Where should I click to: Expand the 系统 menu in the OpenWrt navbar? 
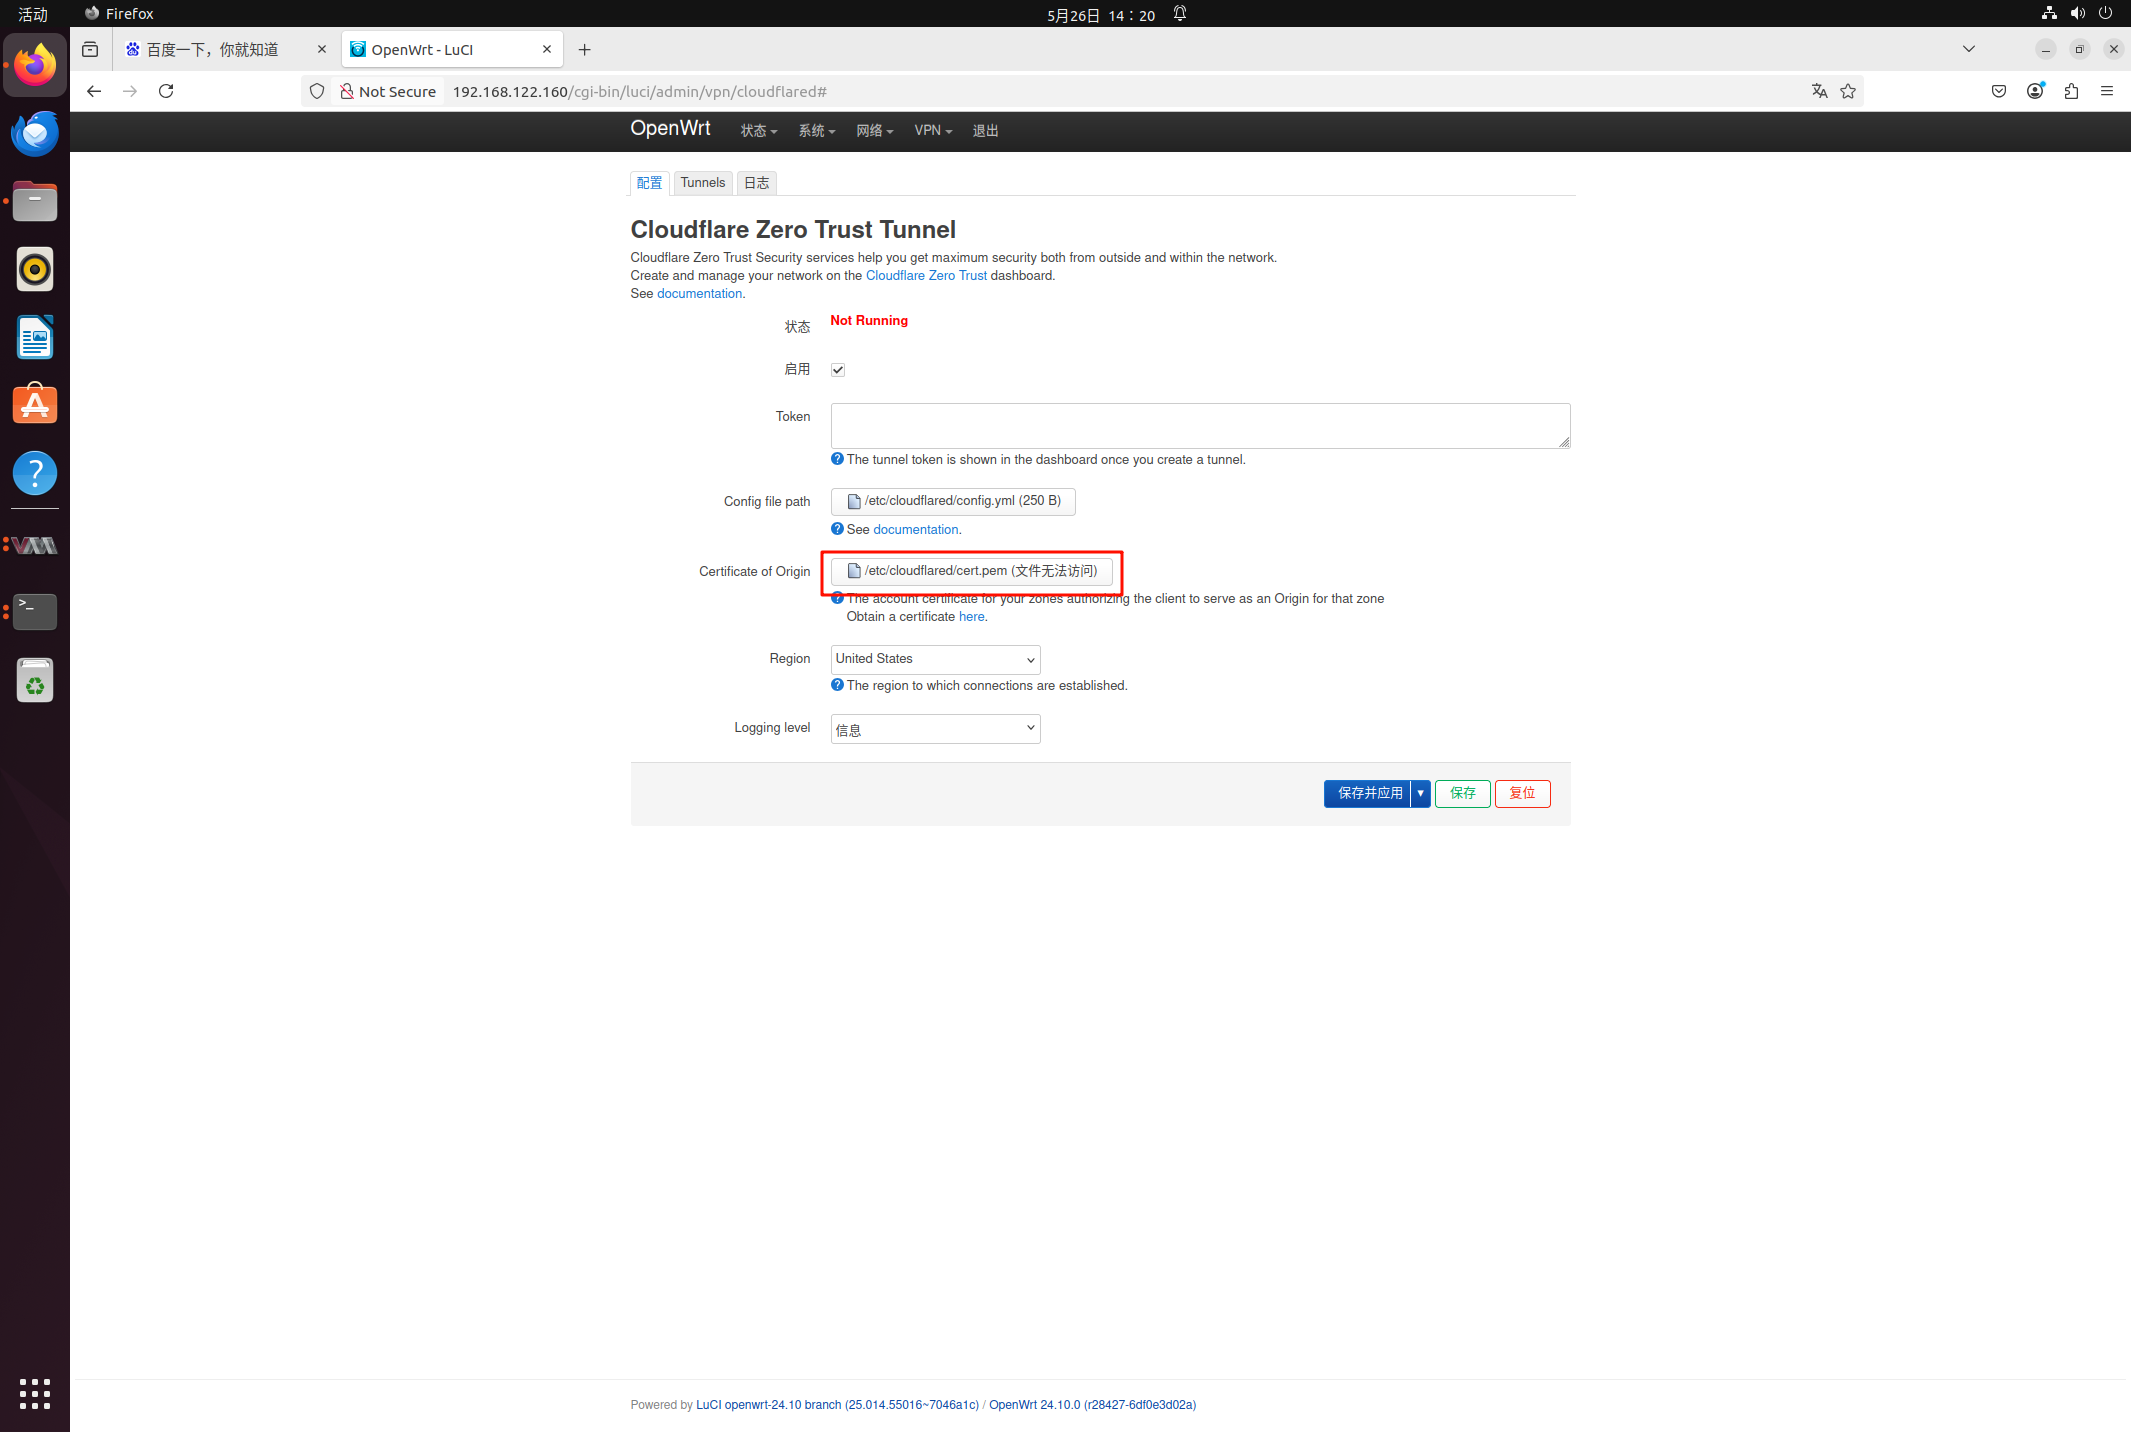click(816, 131)
